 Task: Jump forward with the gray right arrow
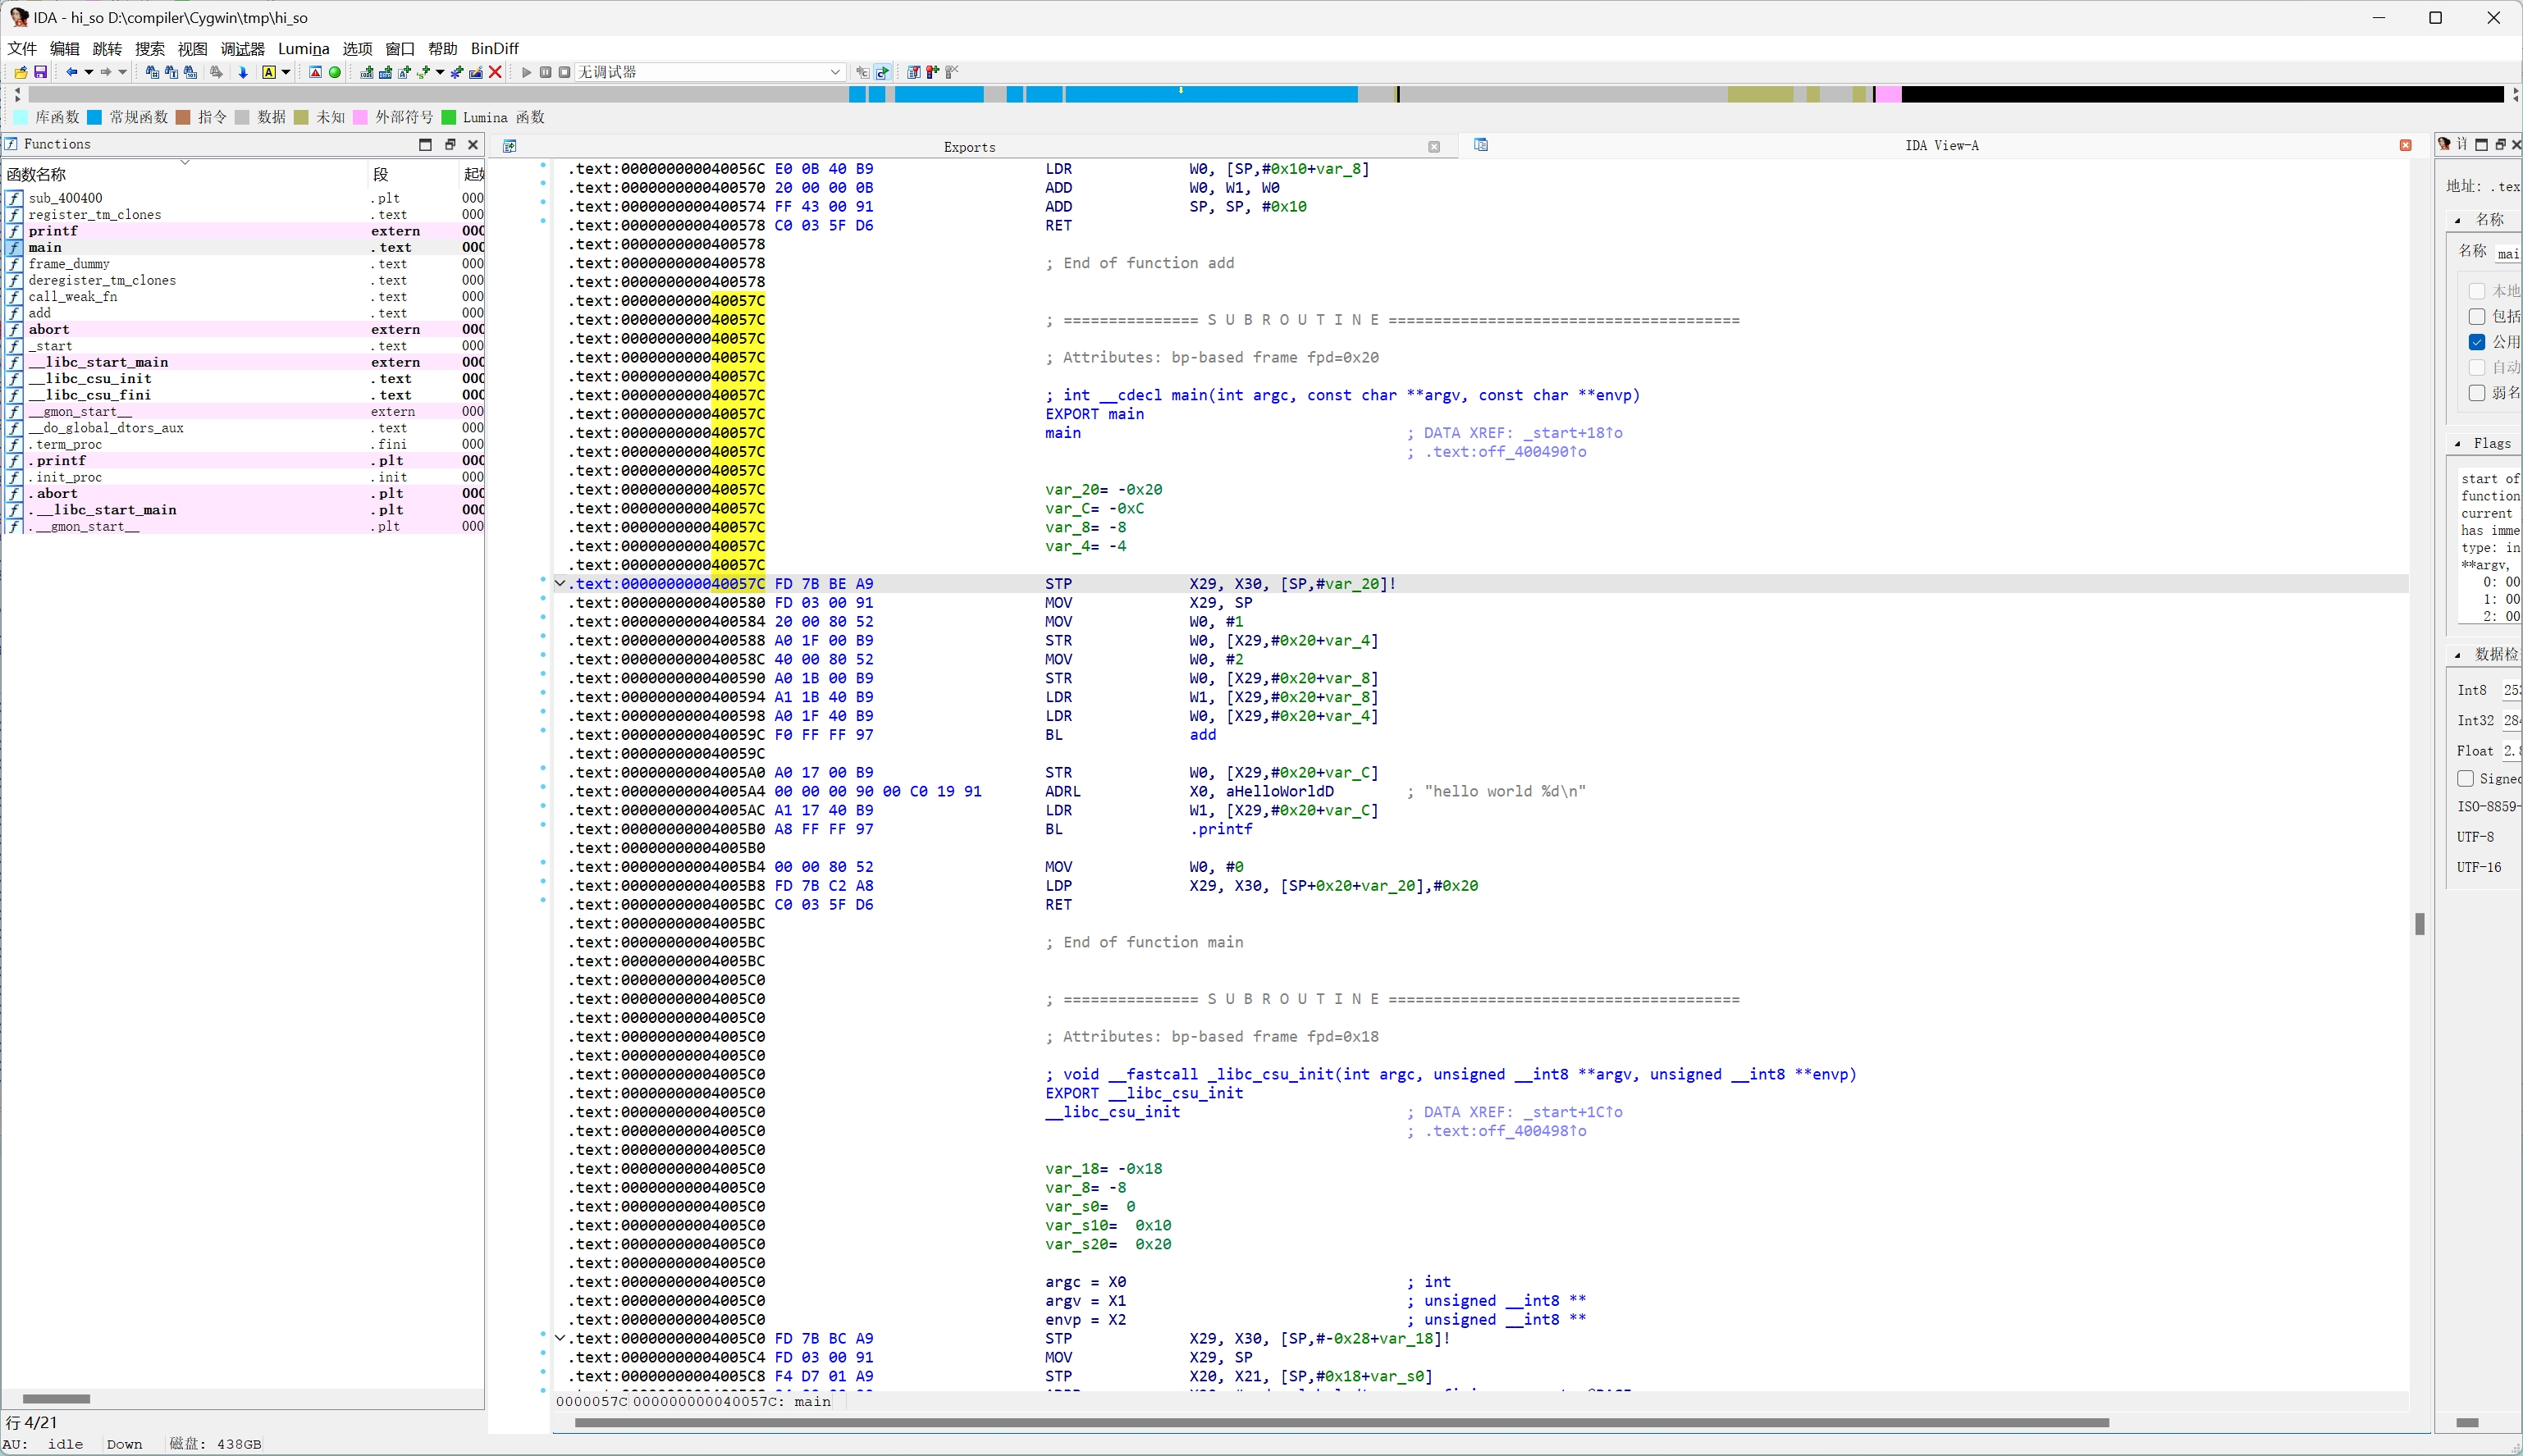tap(106, 72)
